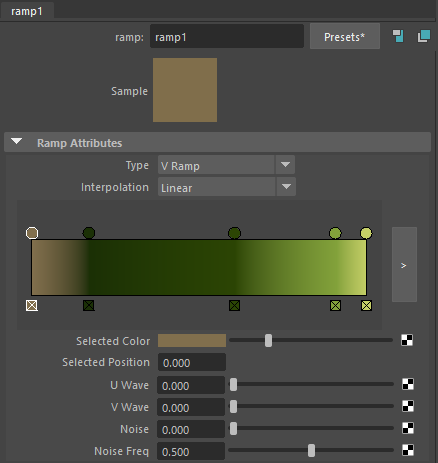
Task: Select the olive green ramp handle circle
Action: pyautogui.click(x=335, y=233)
